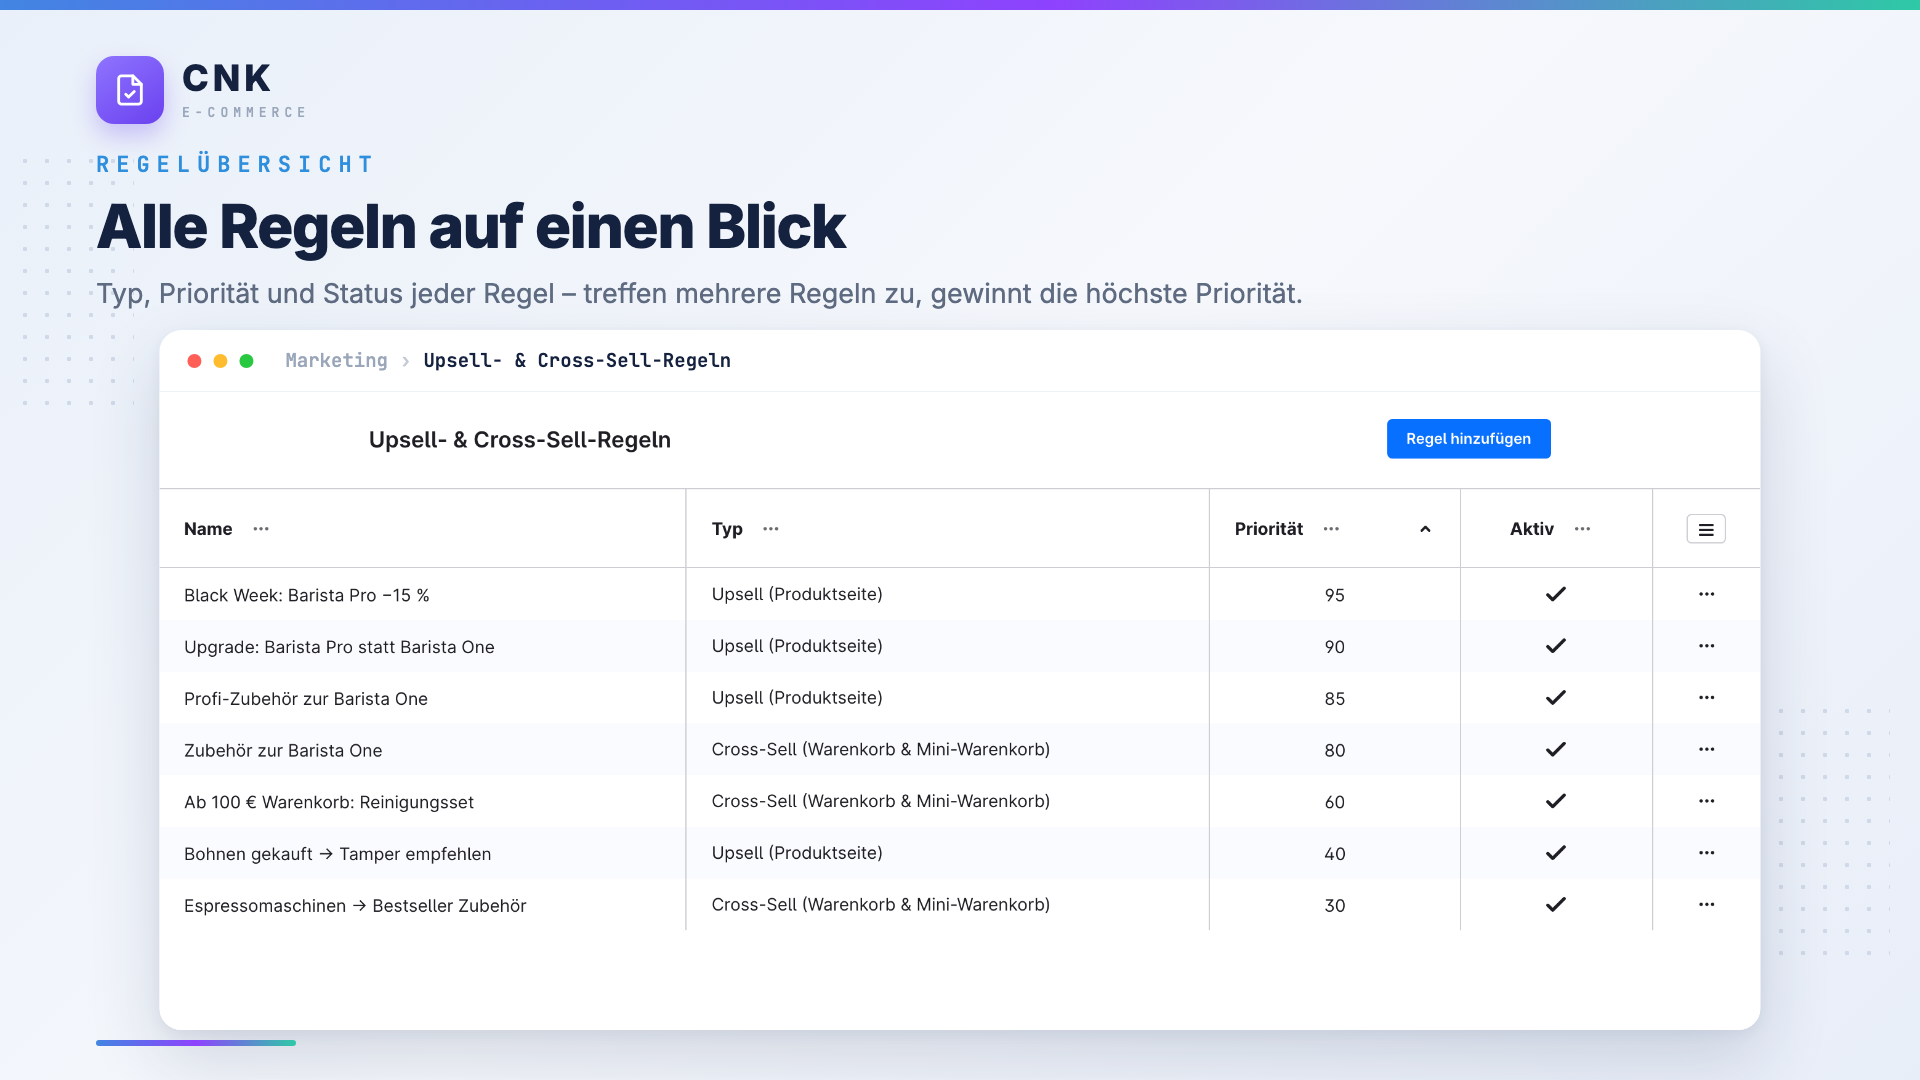1920x1080 pixels.
Task: Click the Regel hinzufügen button
Action: [x=1468, y=439]
